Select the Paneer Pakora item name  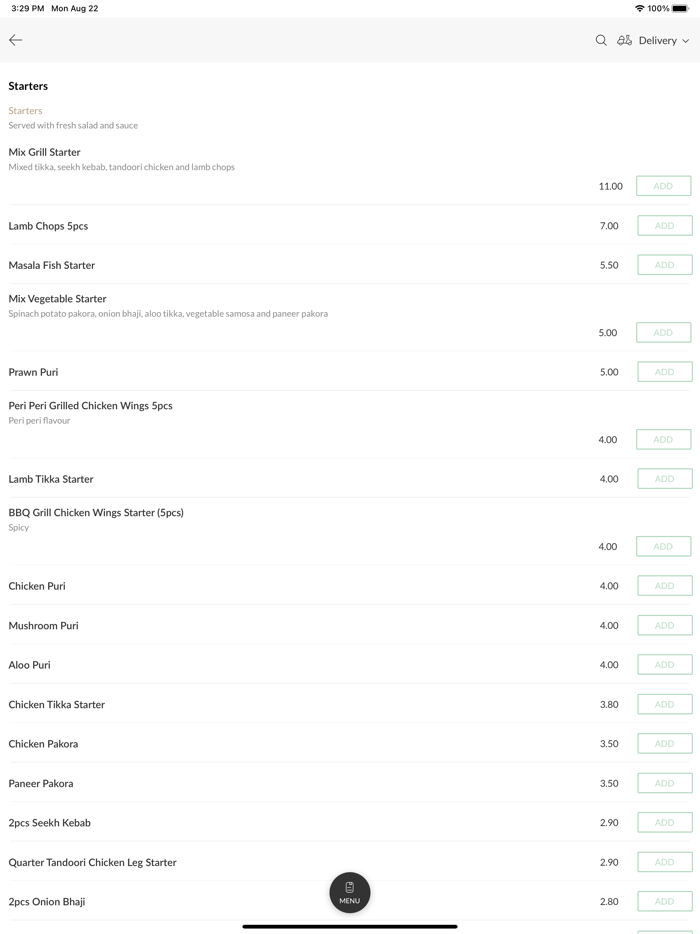pos(41,784)
